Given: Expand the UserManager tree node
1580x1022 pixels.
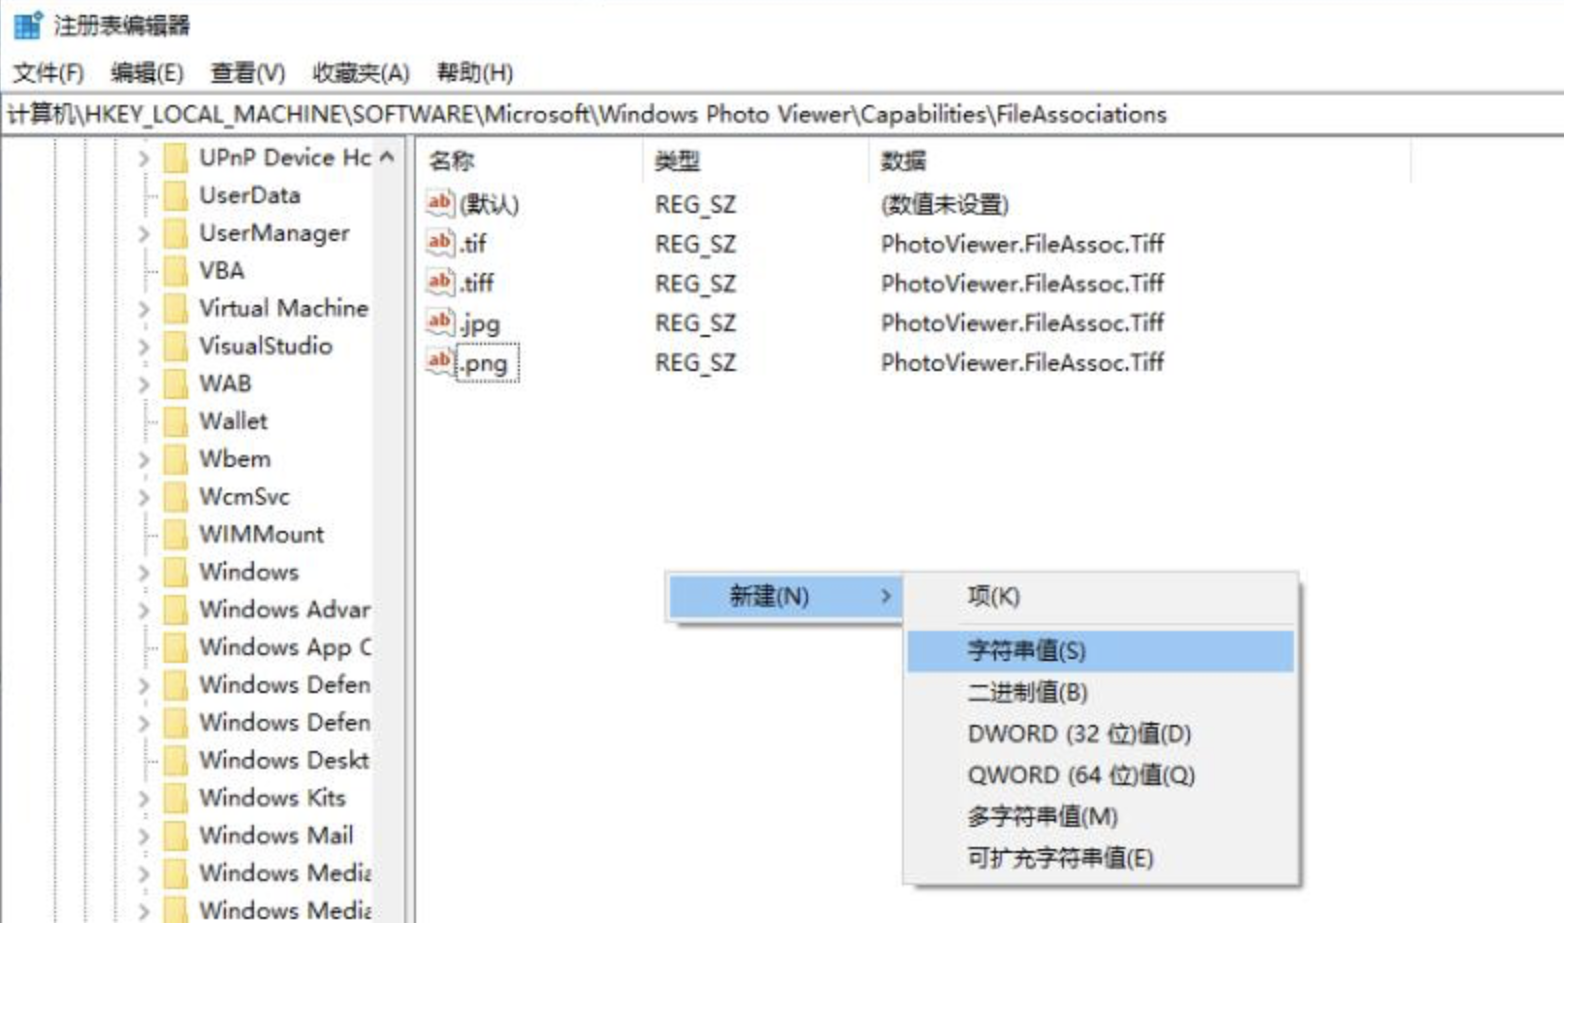Looking at the screenshot, I should coord(144,234).
